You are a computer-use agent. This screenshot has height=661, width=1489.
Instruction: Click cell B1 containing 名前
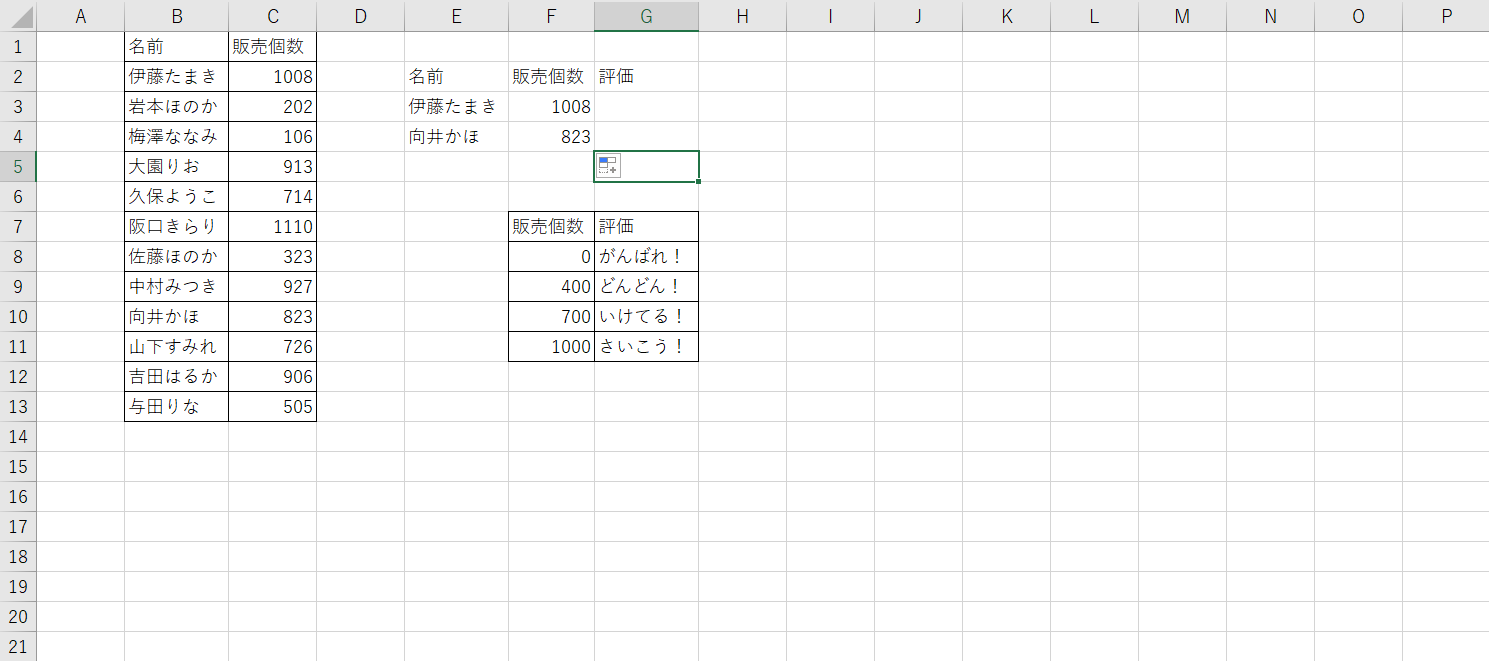[x=177, y=47]
